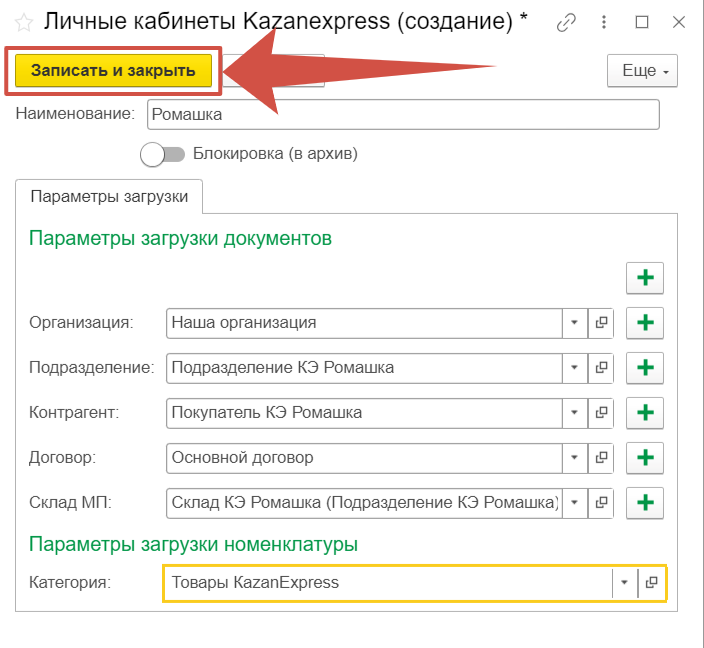Switch to Параметры загрузки tab
This screenshot has height=648, width=704.
[109, 197]
